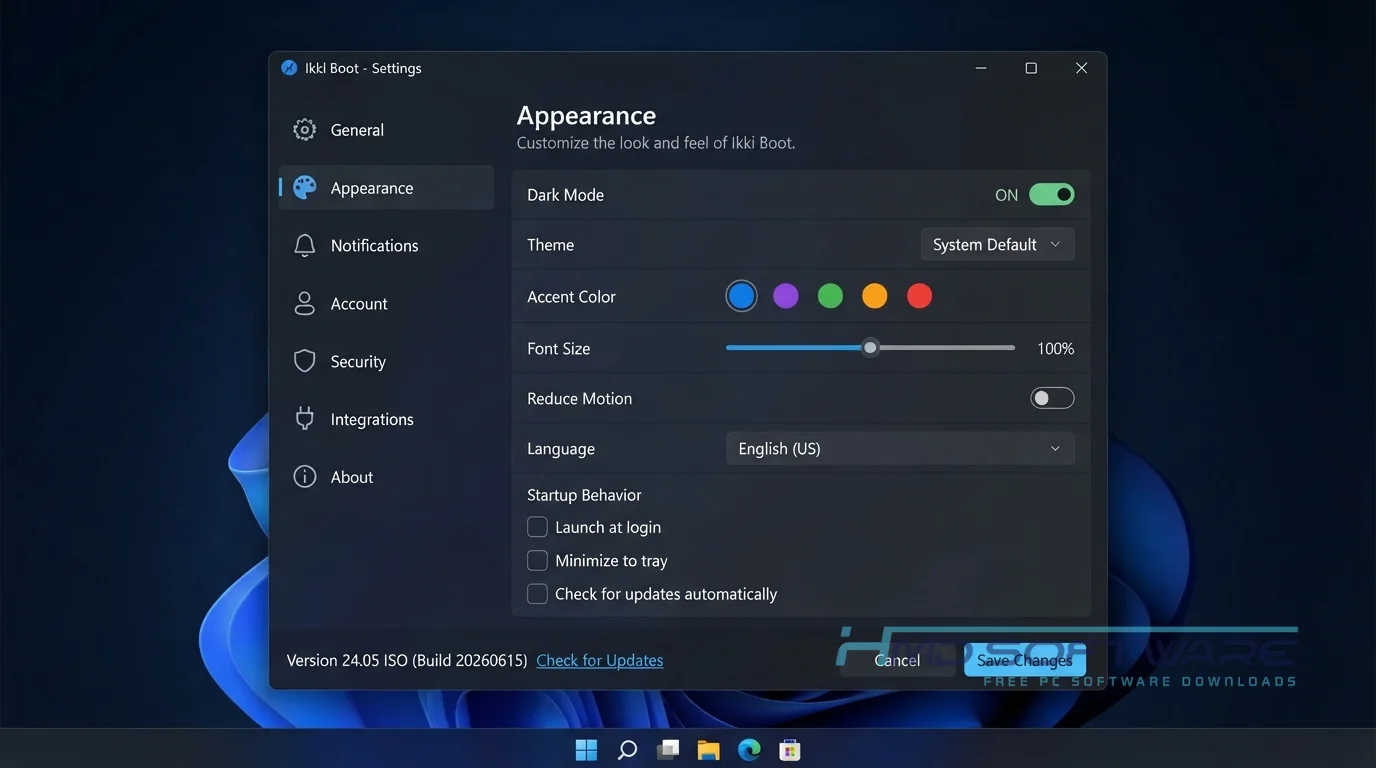
Task: Click the Ikki Boot - Settings window title
Action: coord(363,68)
